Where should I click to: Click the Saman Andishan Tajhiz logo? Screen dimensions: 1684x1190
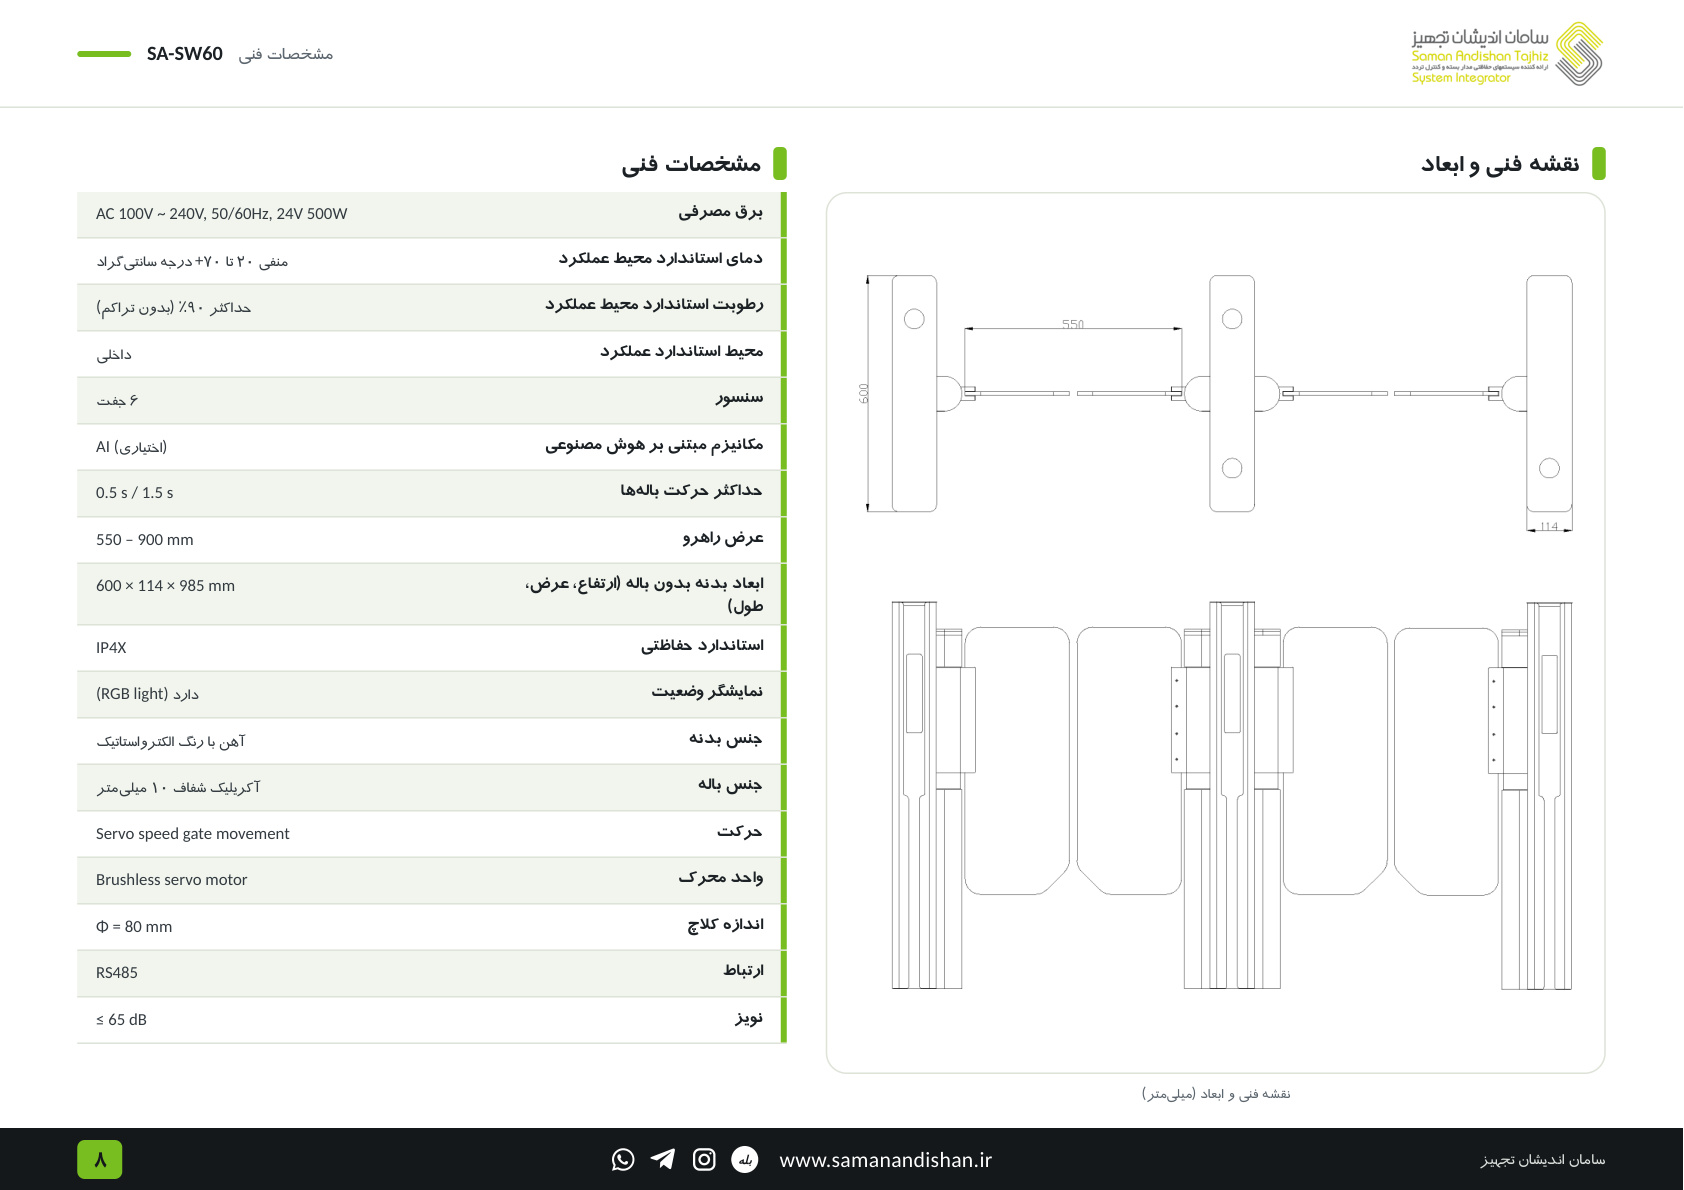click(x=1507, y=54)
